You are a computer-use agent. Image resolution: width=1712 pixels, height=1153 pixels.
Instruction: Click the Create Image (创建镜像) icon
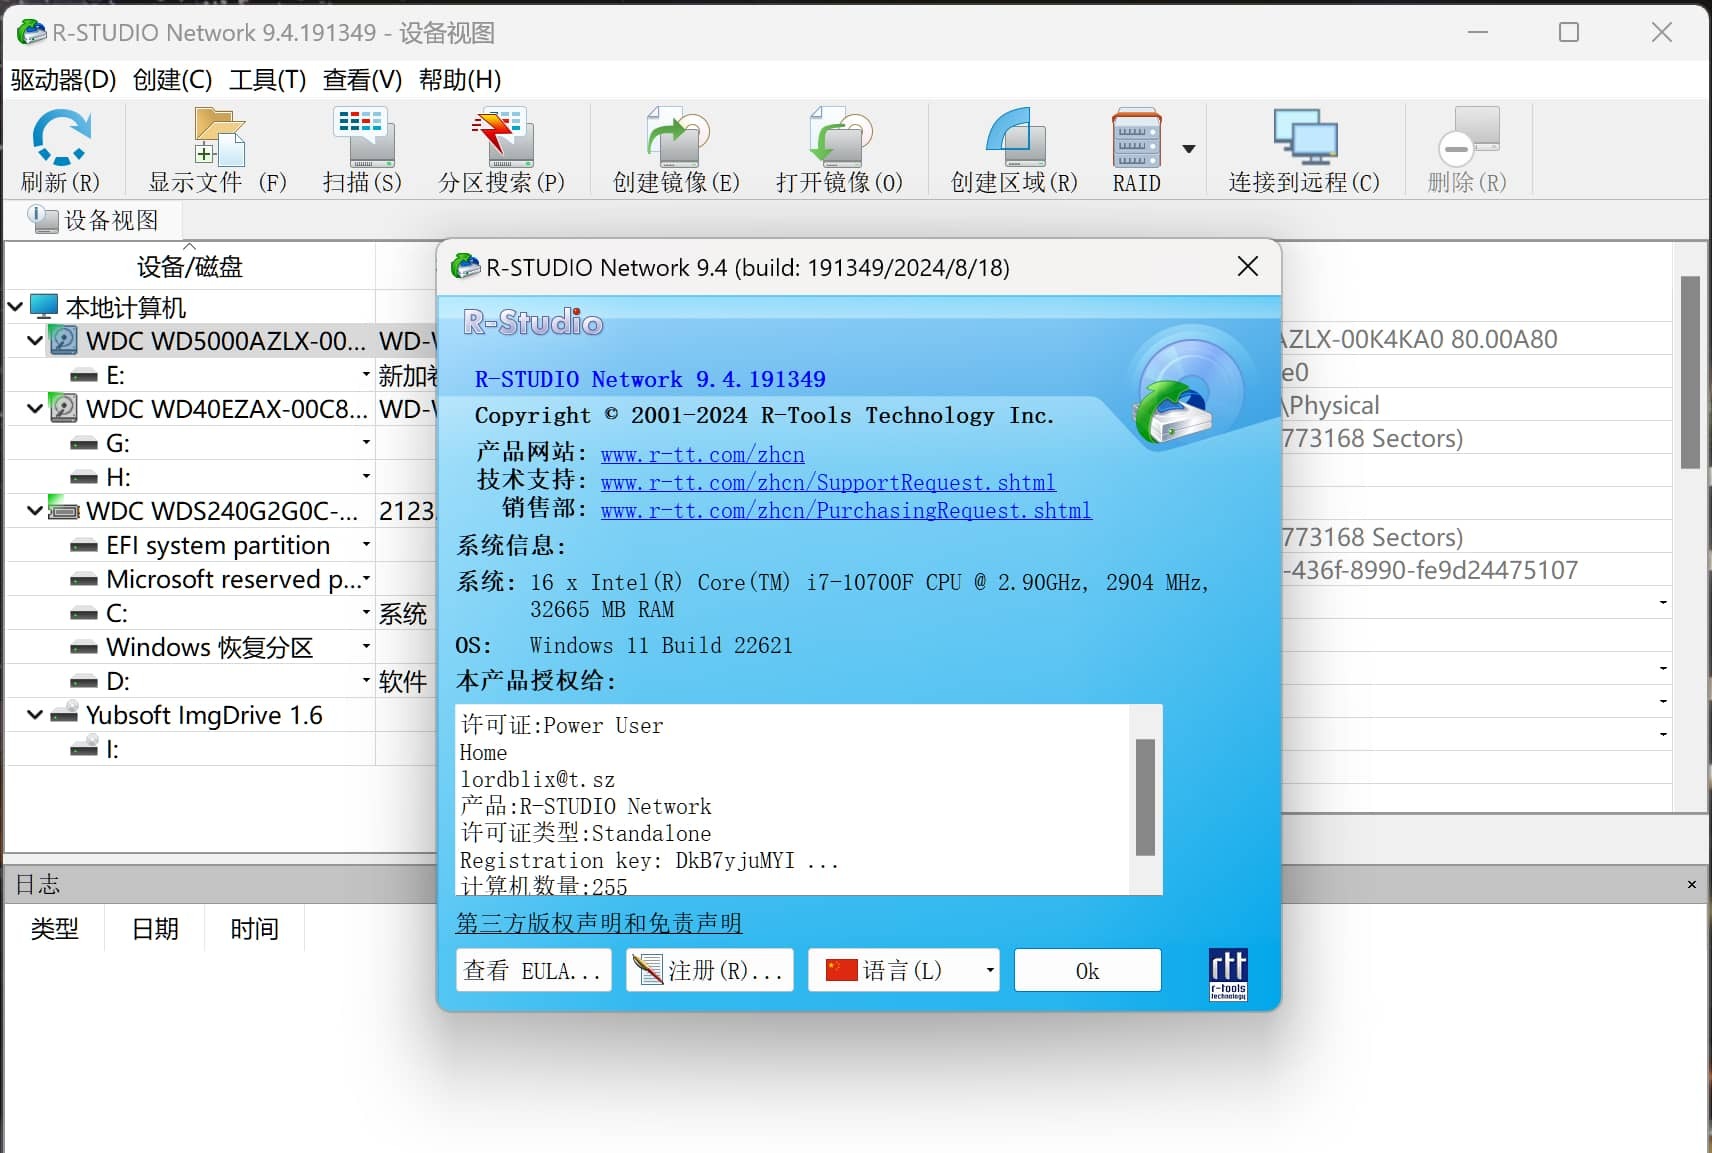(x=677, y=138)
